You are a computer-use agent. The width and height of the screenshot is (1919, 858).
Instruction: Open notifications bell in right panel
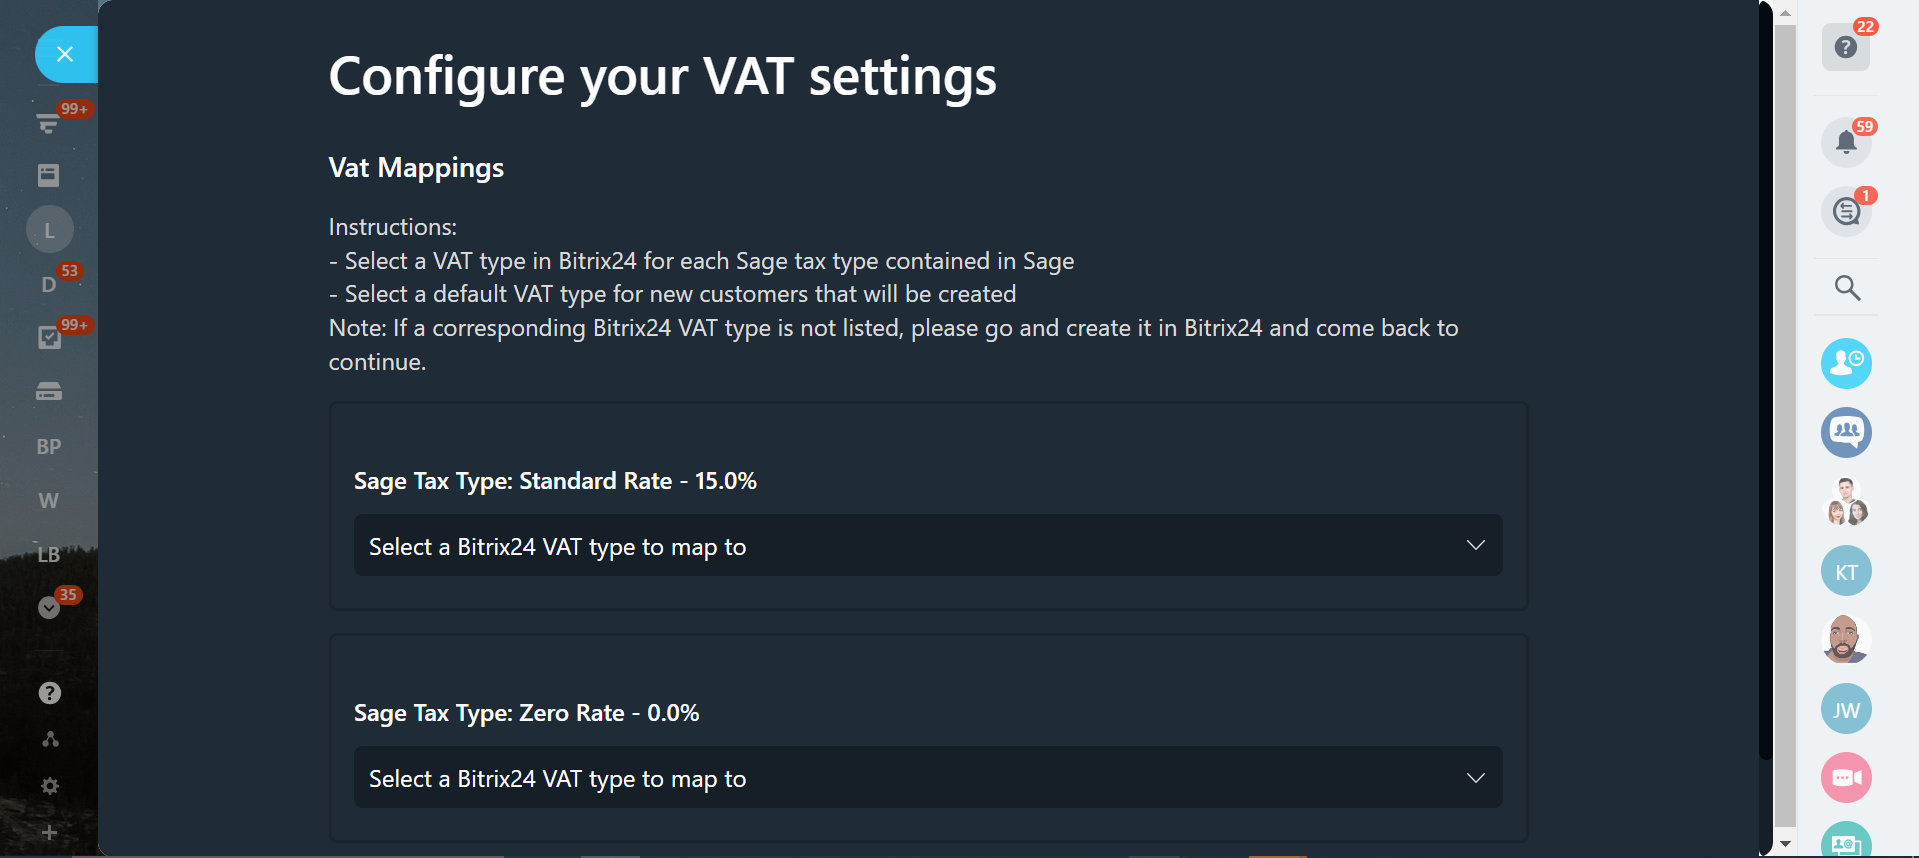tap(1846, 142)
